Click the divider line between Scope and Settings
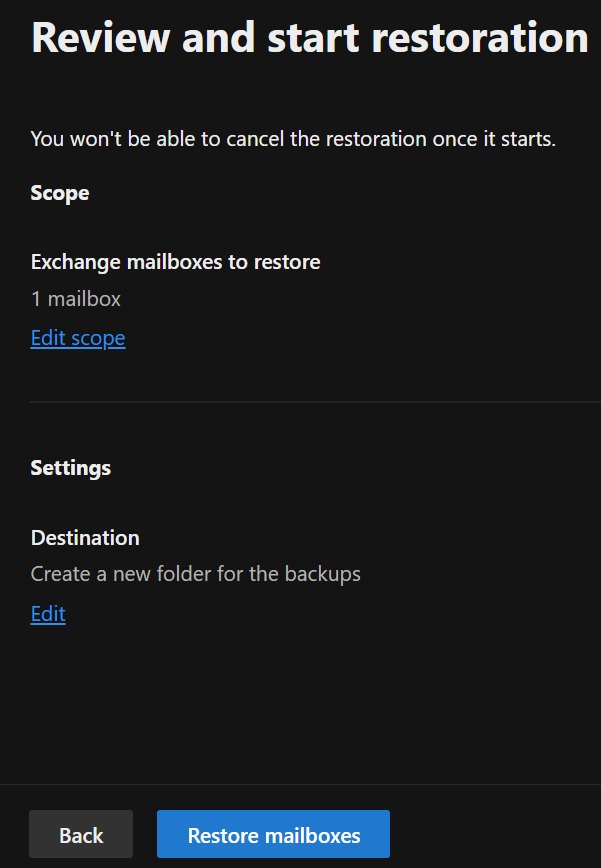The image size is (601, 868). click(x=315, y=401)
